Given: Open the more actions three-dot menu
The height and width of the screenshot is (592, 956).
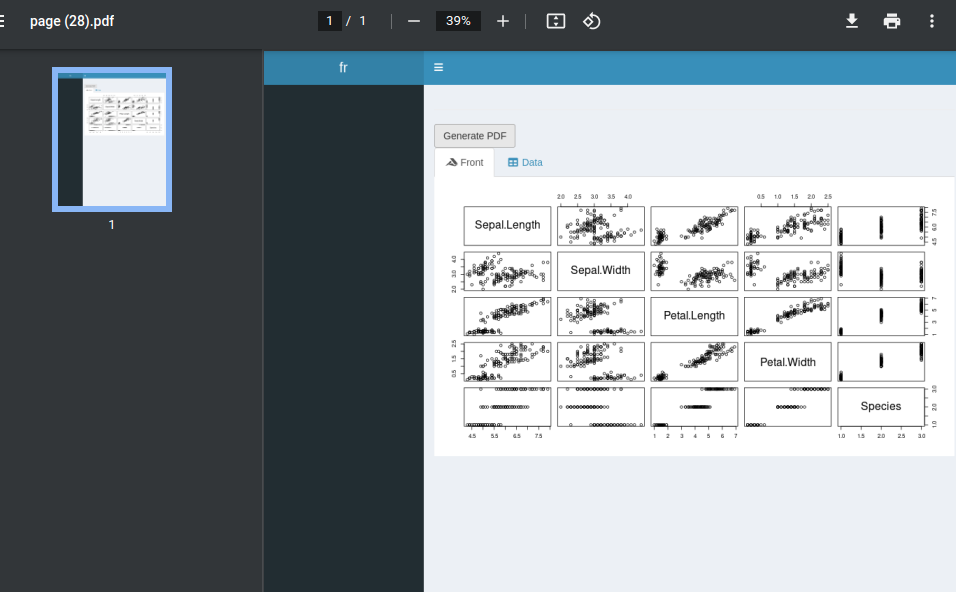Looking at the screenshot, I should [932, 21].
